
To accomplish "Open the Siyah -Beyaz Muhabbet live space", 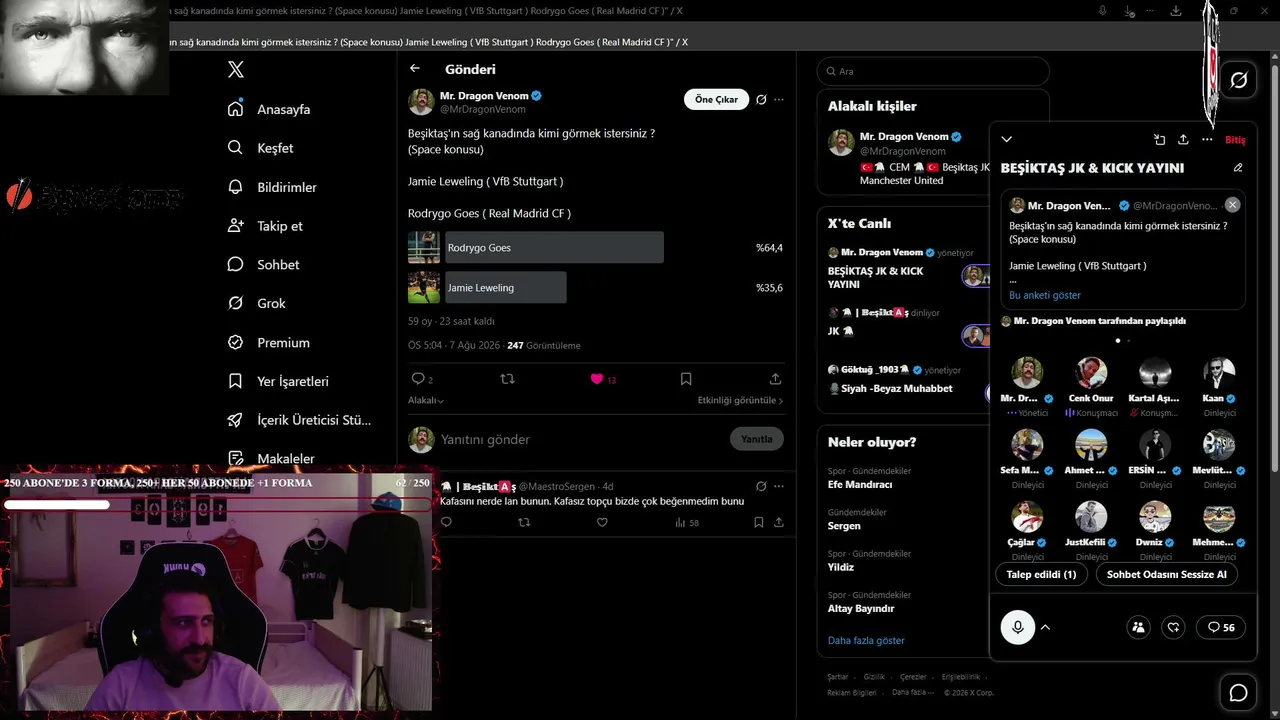I will pyautogui.click(x=897, y=388).
